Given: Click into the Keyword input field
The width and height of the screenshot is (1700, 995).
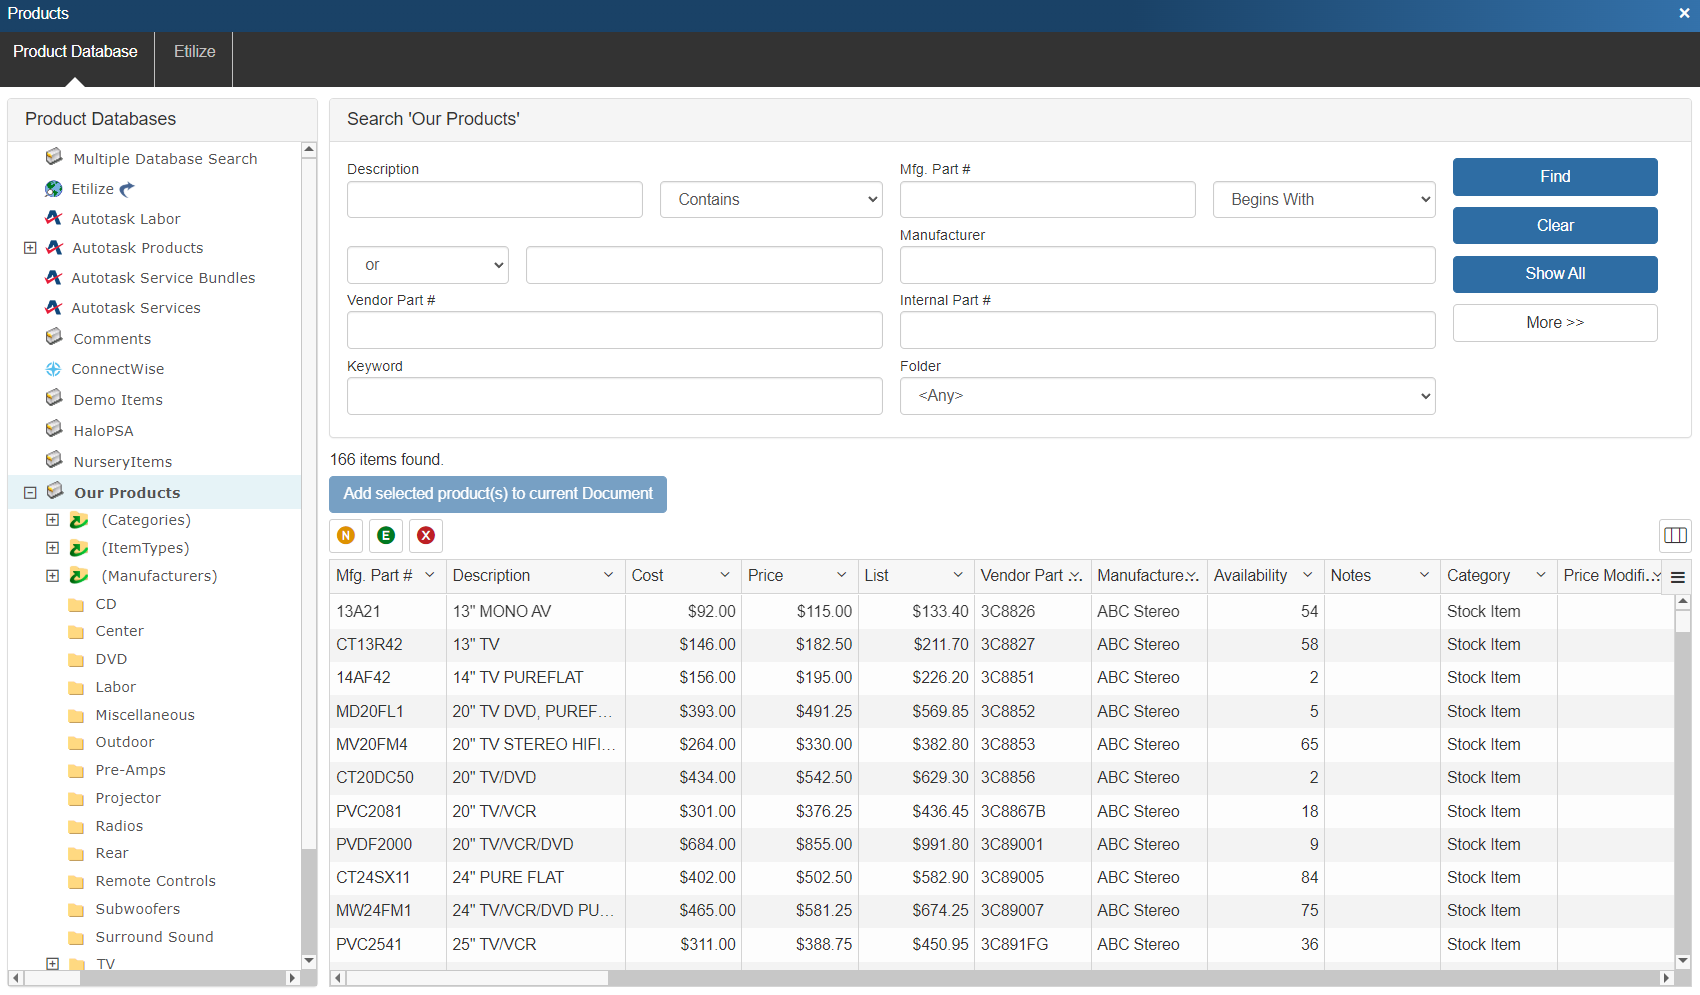Looking at the screenshot, I should click(x=614, y=396).
